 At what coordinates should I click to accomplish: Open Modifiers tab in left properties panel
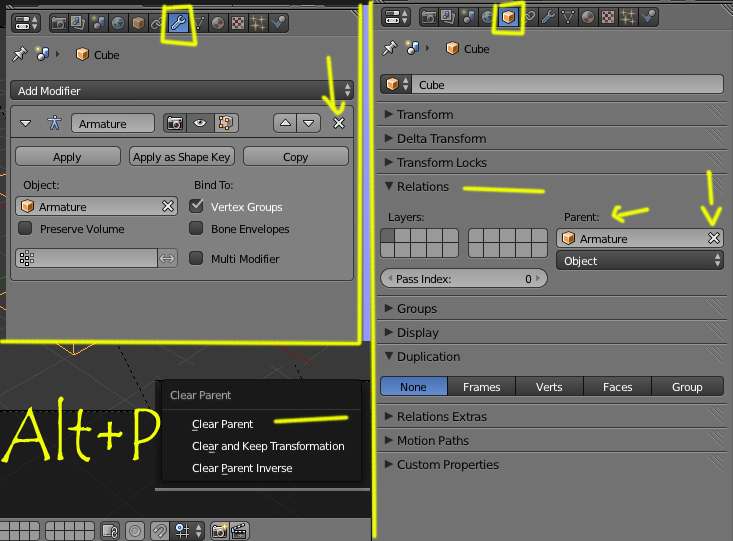179,23
